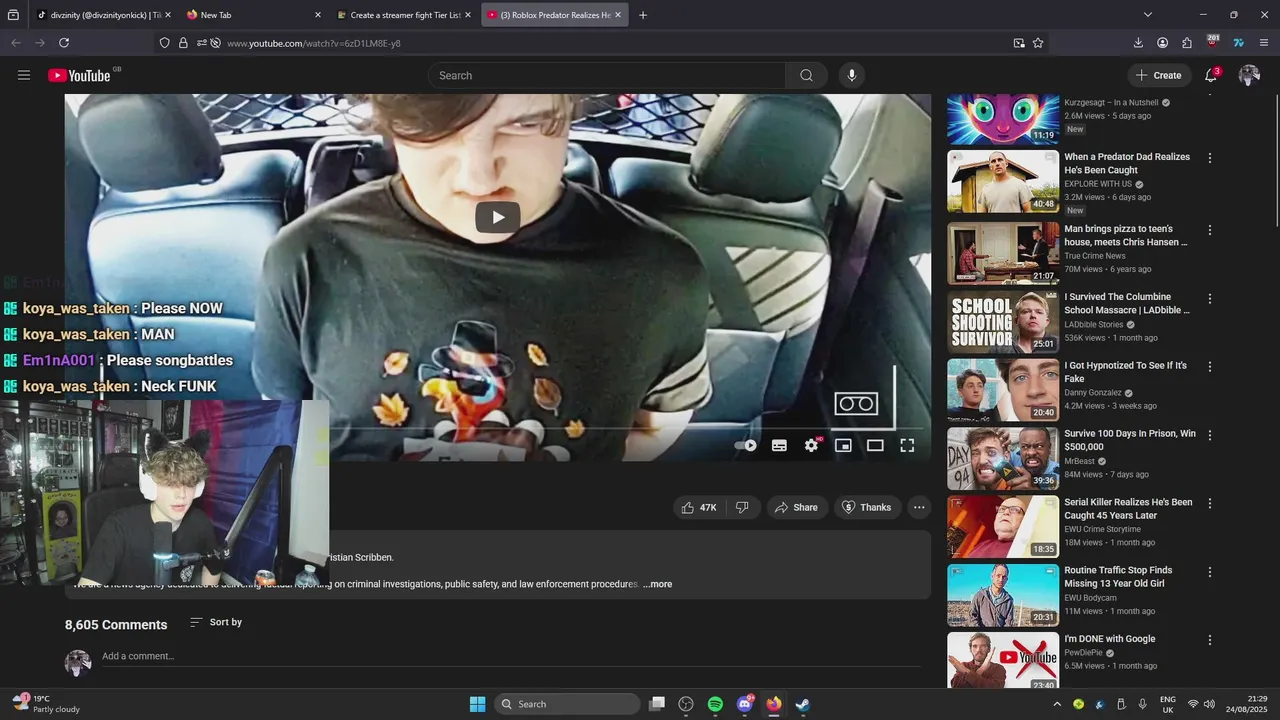
Task: Click the taskbar Search box
Action: point(568,704)
